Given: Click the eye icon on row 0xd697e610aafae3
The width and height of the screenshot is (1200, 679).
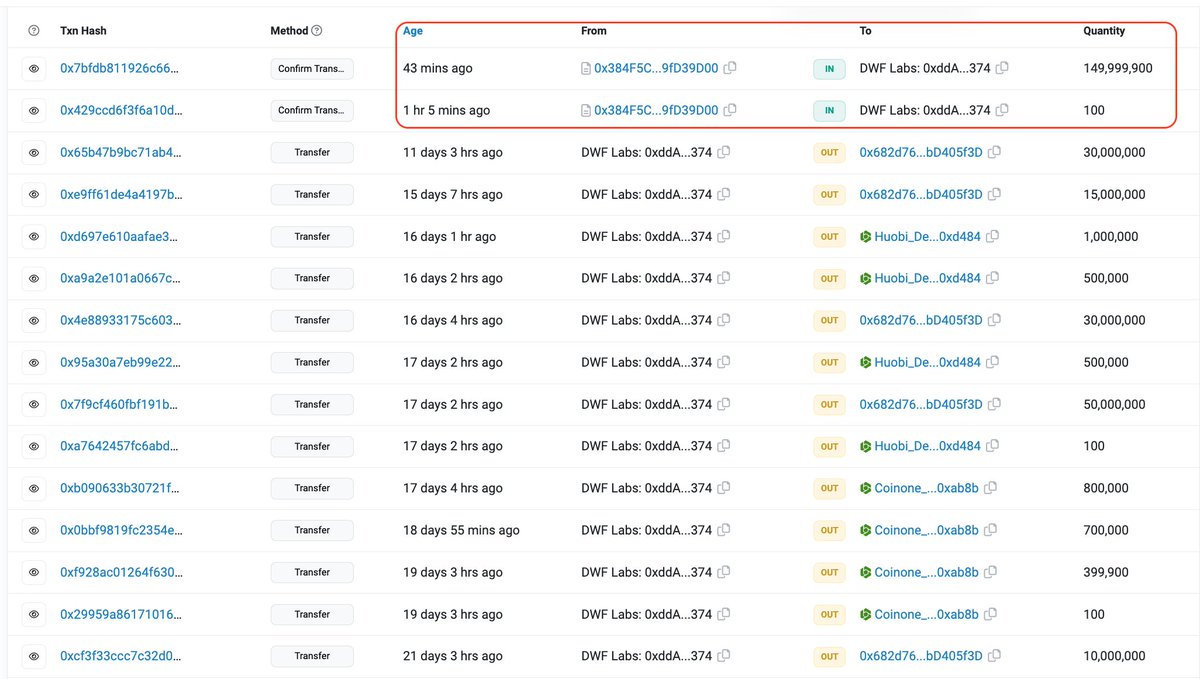Looking at the screenshot, I should point(34,237).
